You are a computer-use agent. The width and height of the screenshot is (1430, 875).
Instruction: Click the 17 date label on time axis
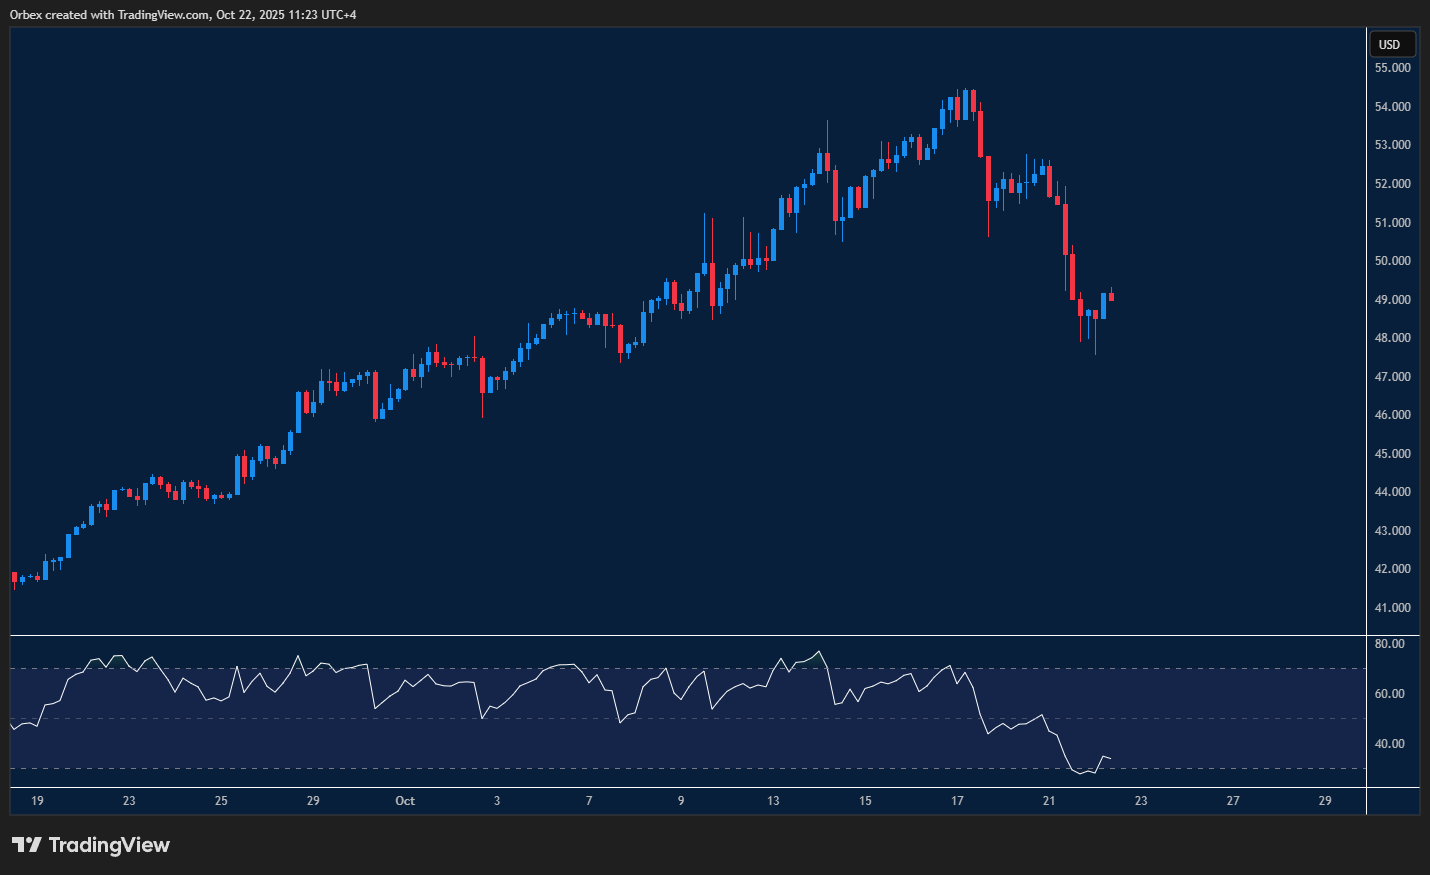click(957, 801)
